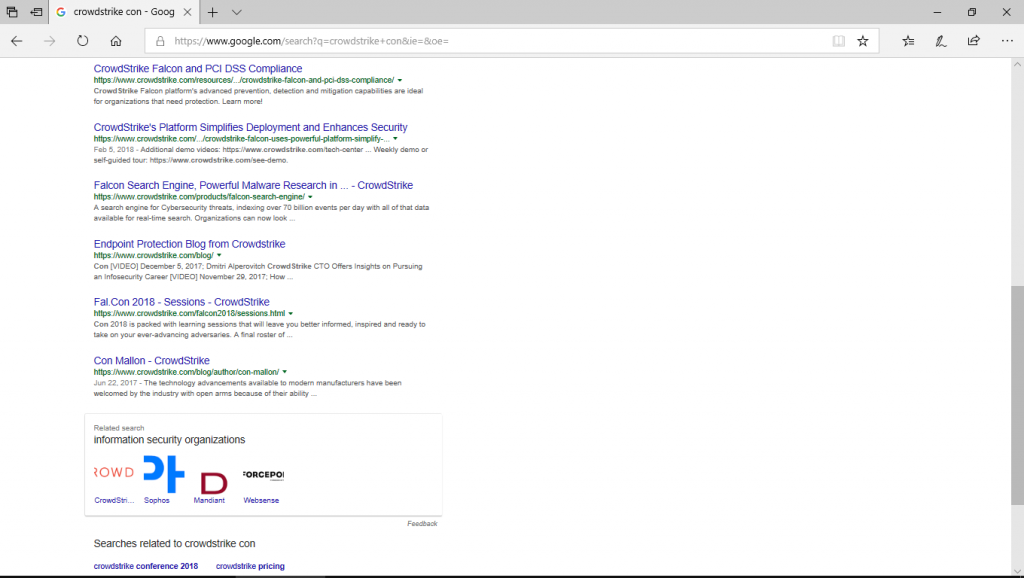Expand dropdown arrow after con-mallon URL

[x=285, y=372]
